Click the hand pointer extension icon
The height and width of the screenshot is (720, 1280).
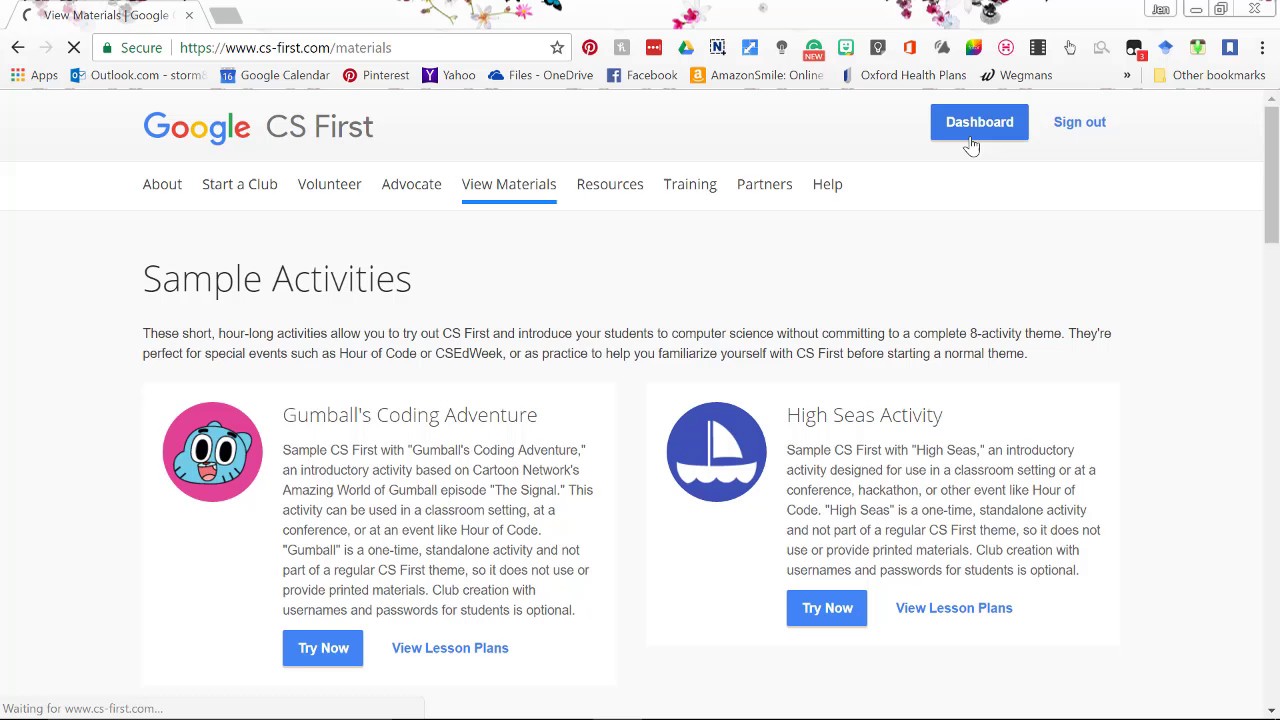[x=1070, y=48]
